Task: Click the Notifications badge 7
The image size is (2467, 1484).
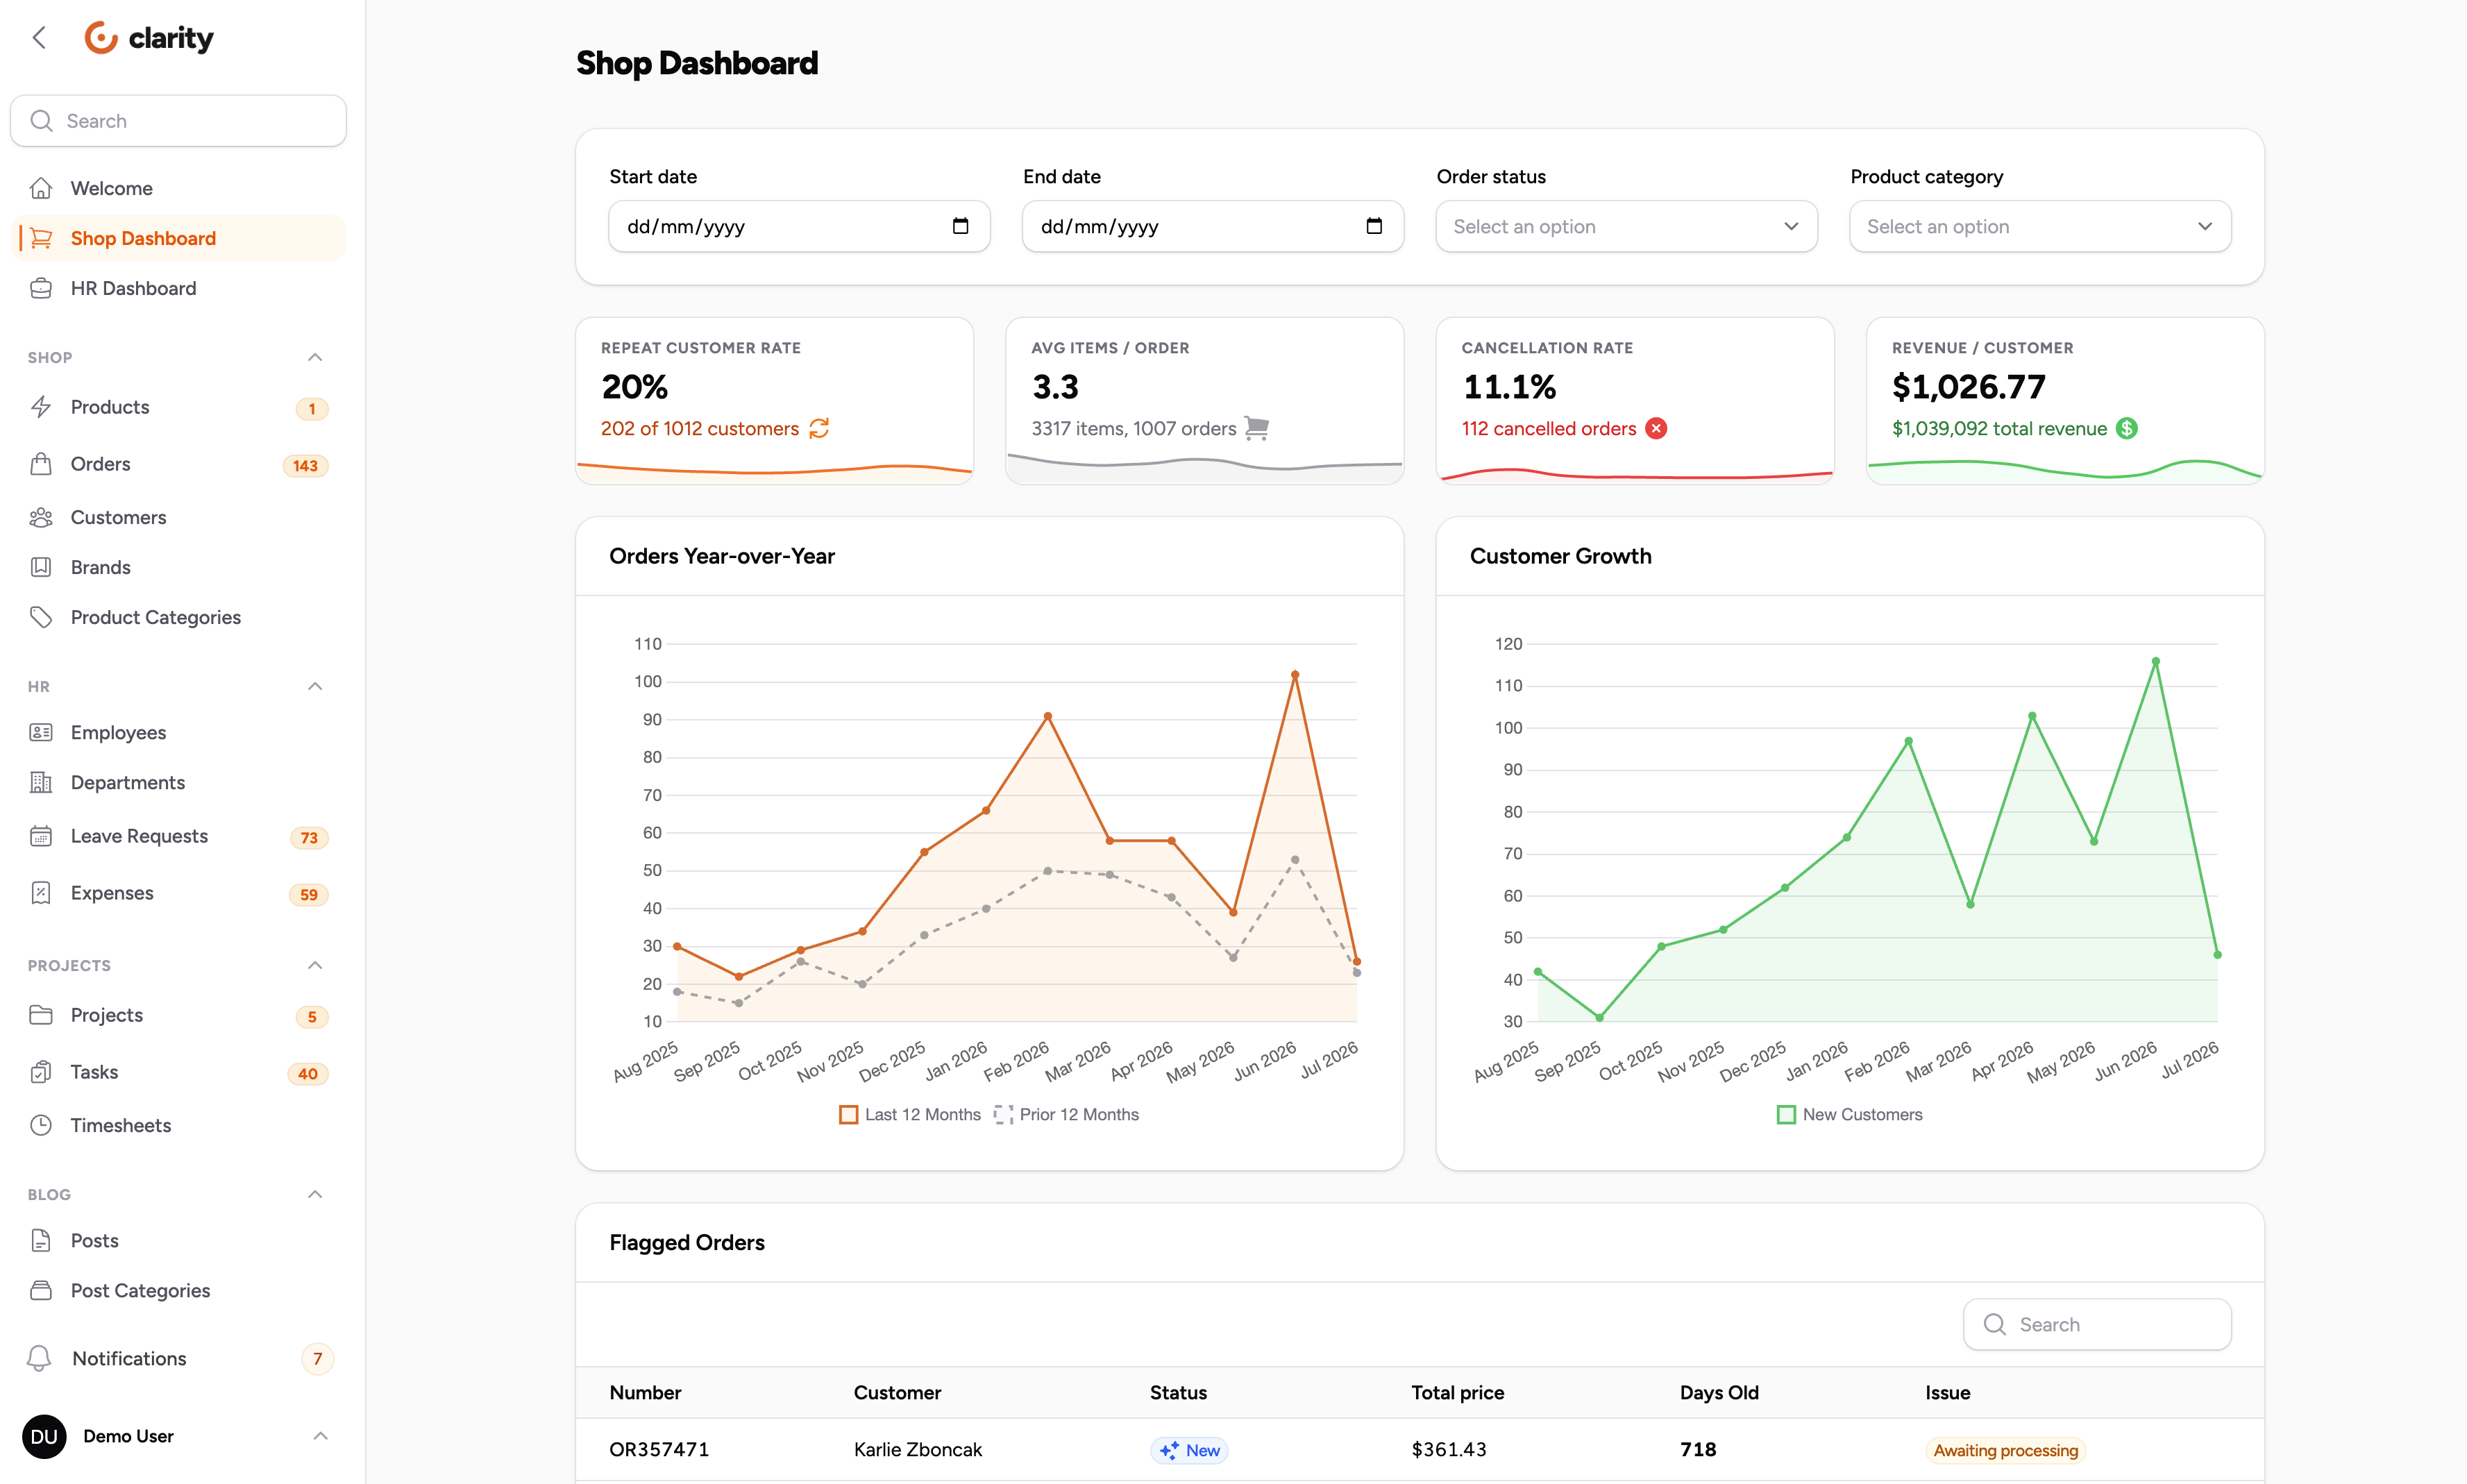Action: (x=317, y=1358)
